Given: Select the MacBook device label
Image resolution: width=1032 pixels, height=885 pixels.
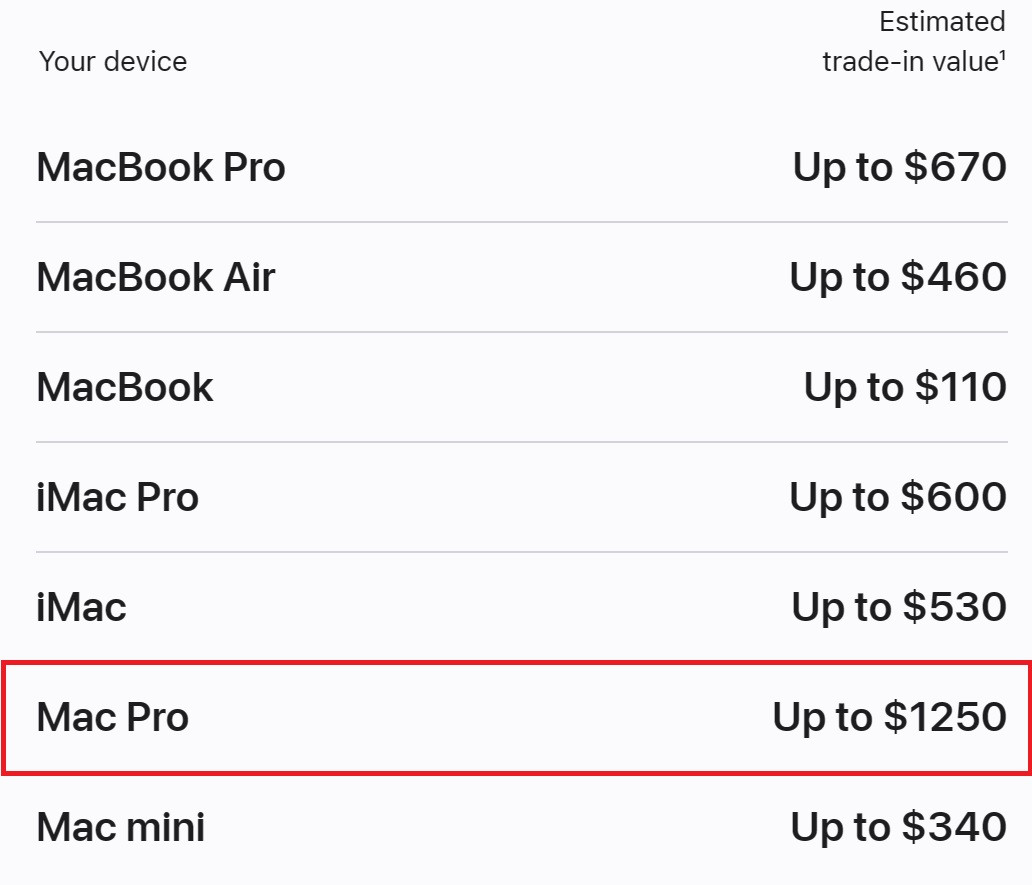Looking at the screenshot, I should click(125, 387).
